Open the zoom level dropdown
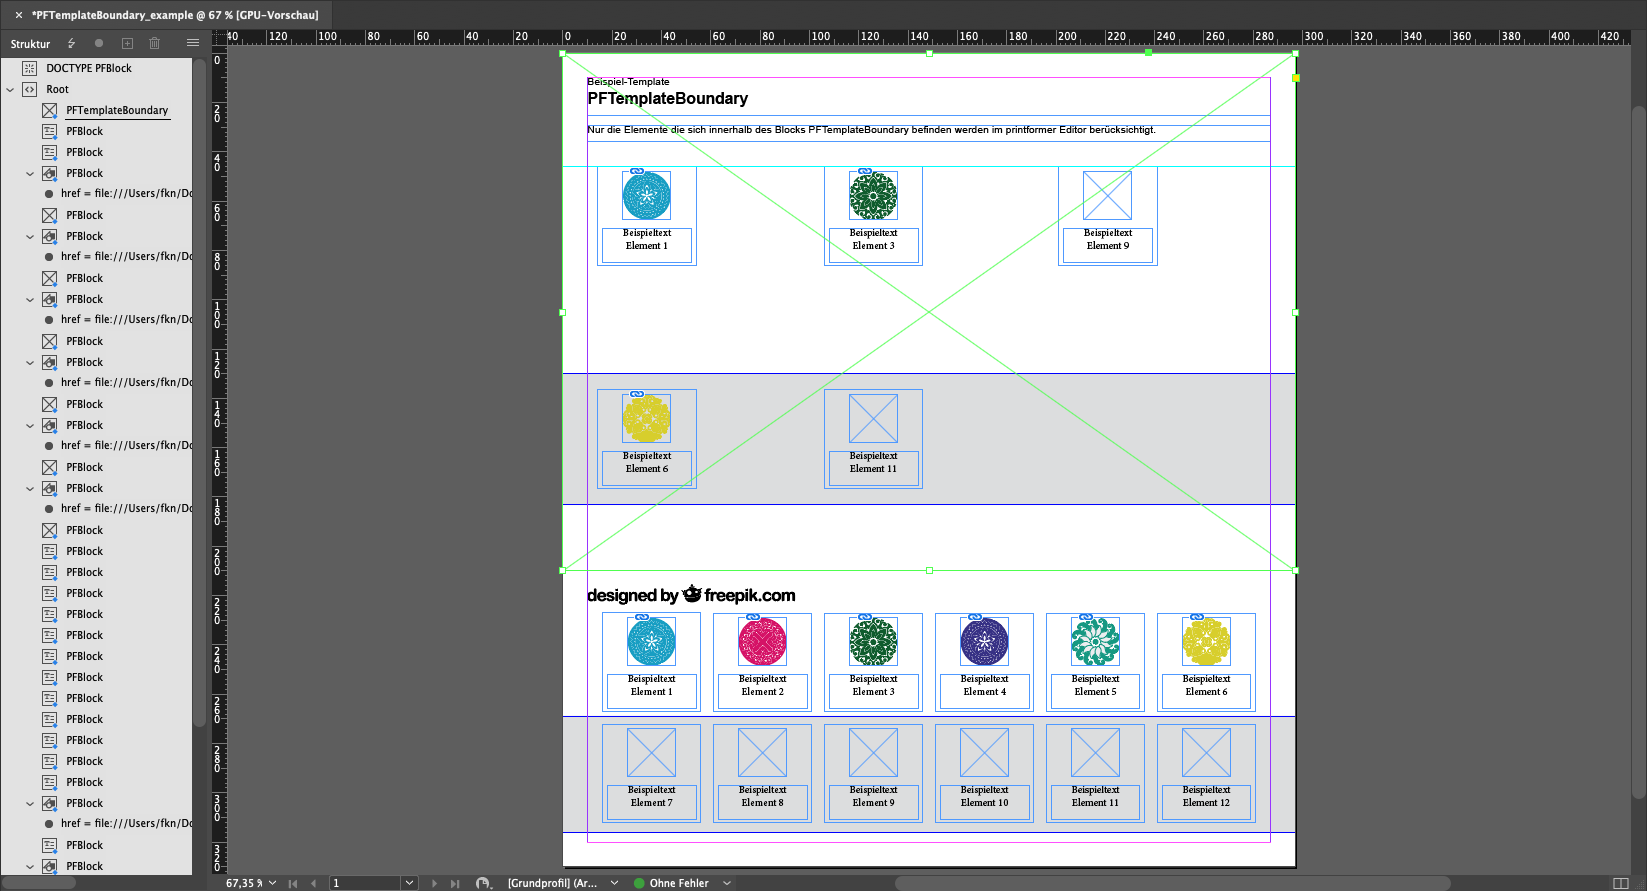 (x=272, y=883)
